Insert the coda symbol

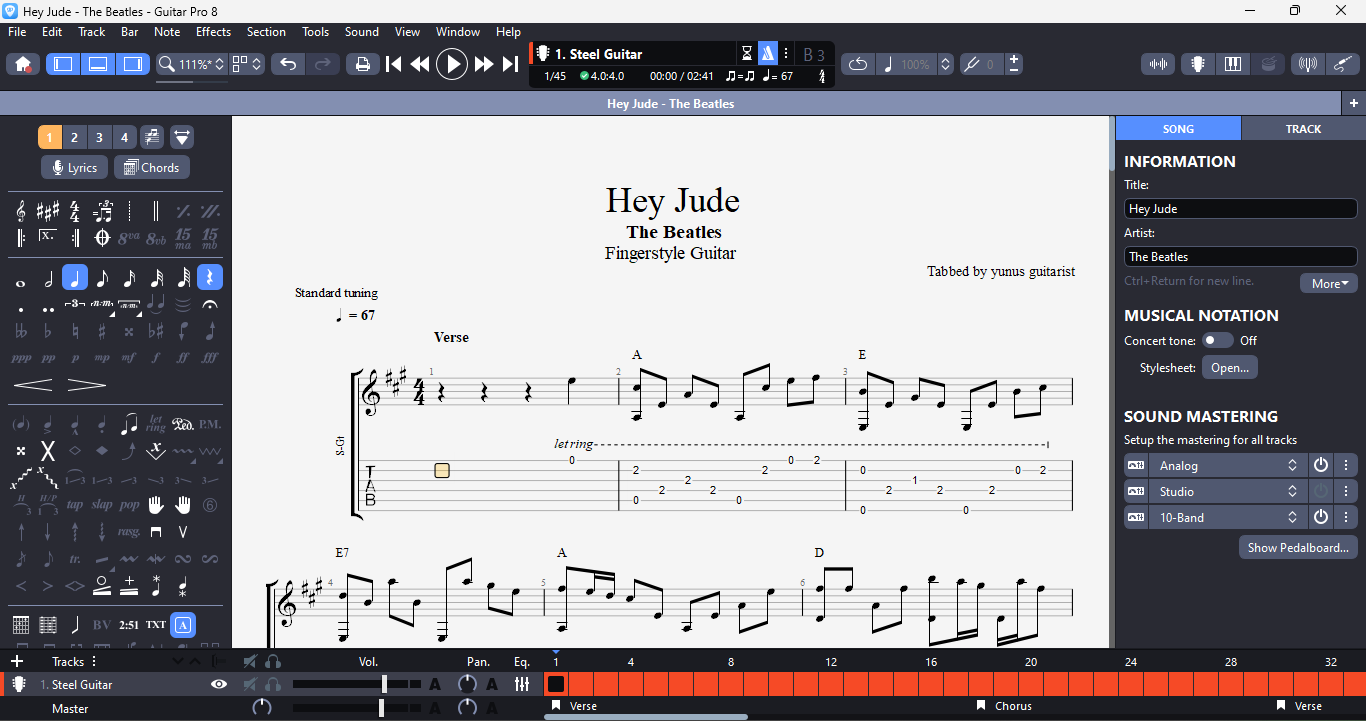102,238
